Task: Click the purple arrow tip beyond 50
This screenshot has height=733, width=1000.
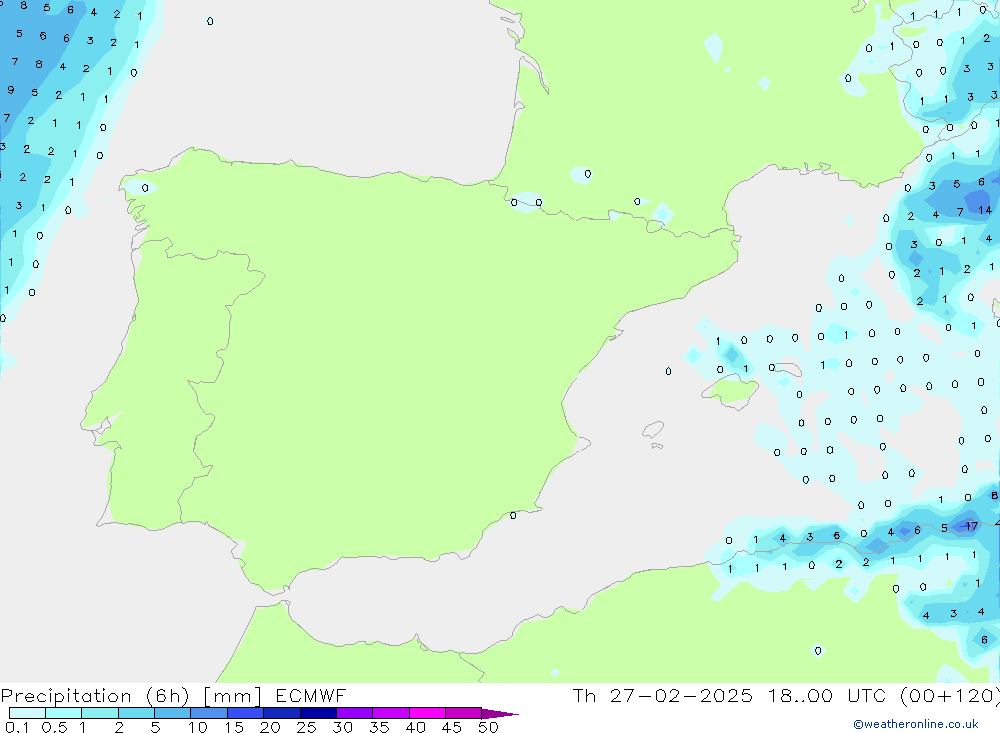Action: coord(499,713)
